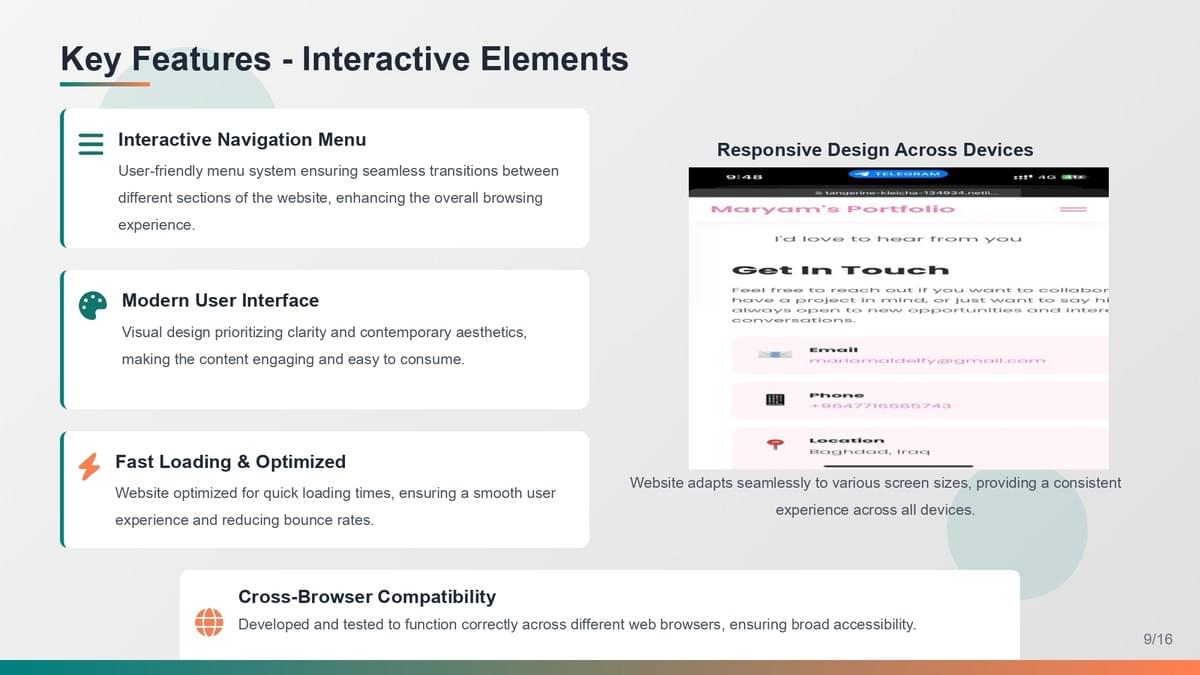
Task: Click the red location pin icon
Action: pyautogui.click(x=774, y=445)
